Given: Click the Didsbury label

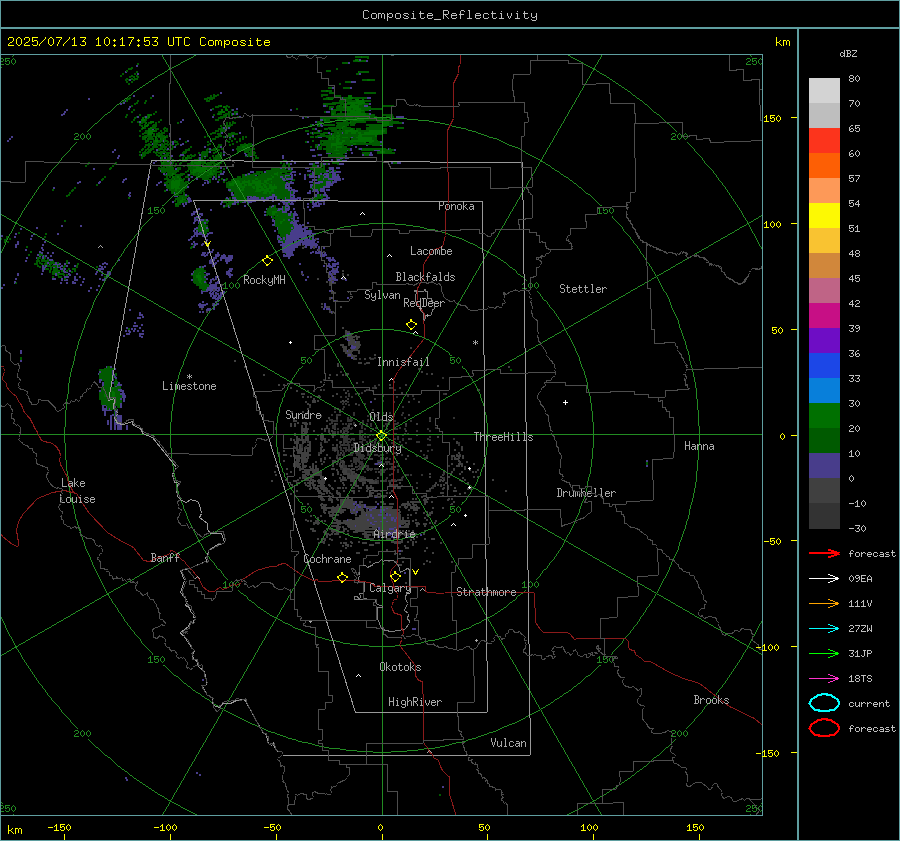Looking at the screenshot, I should click(377, 448).
